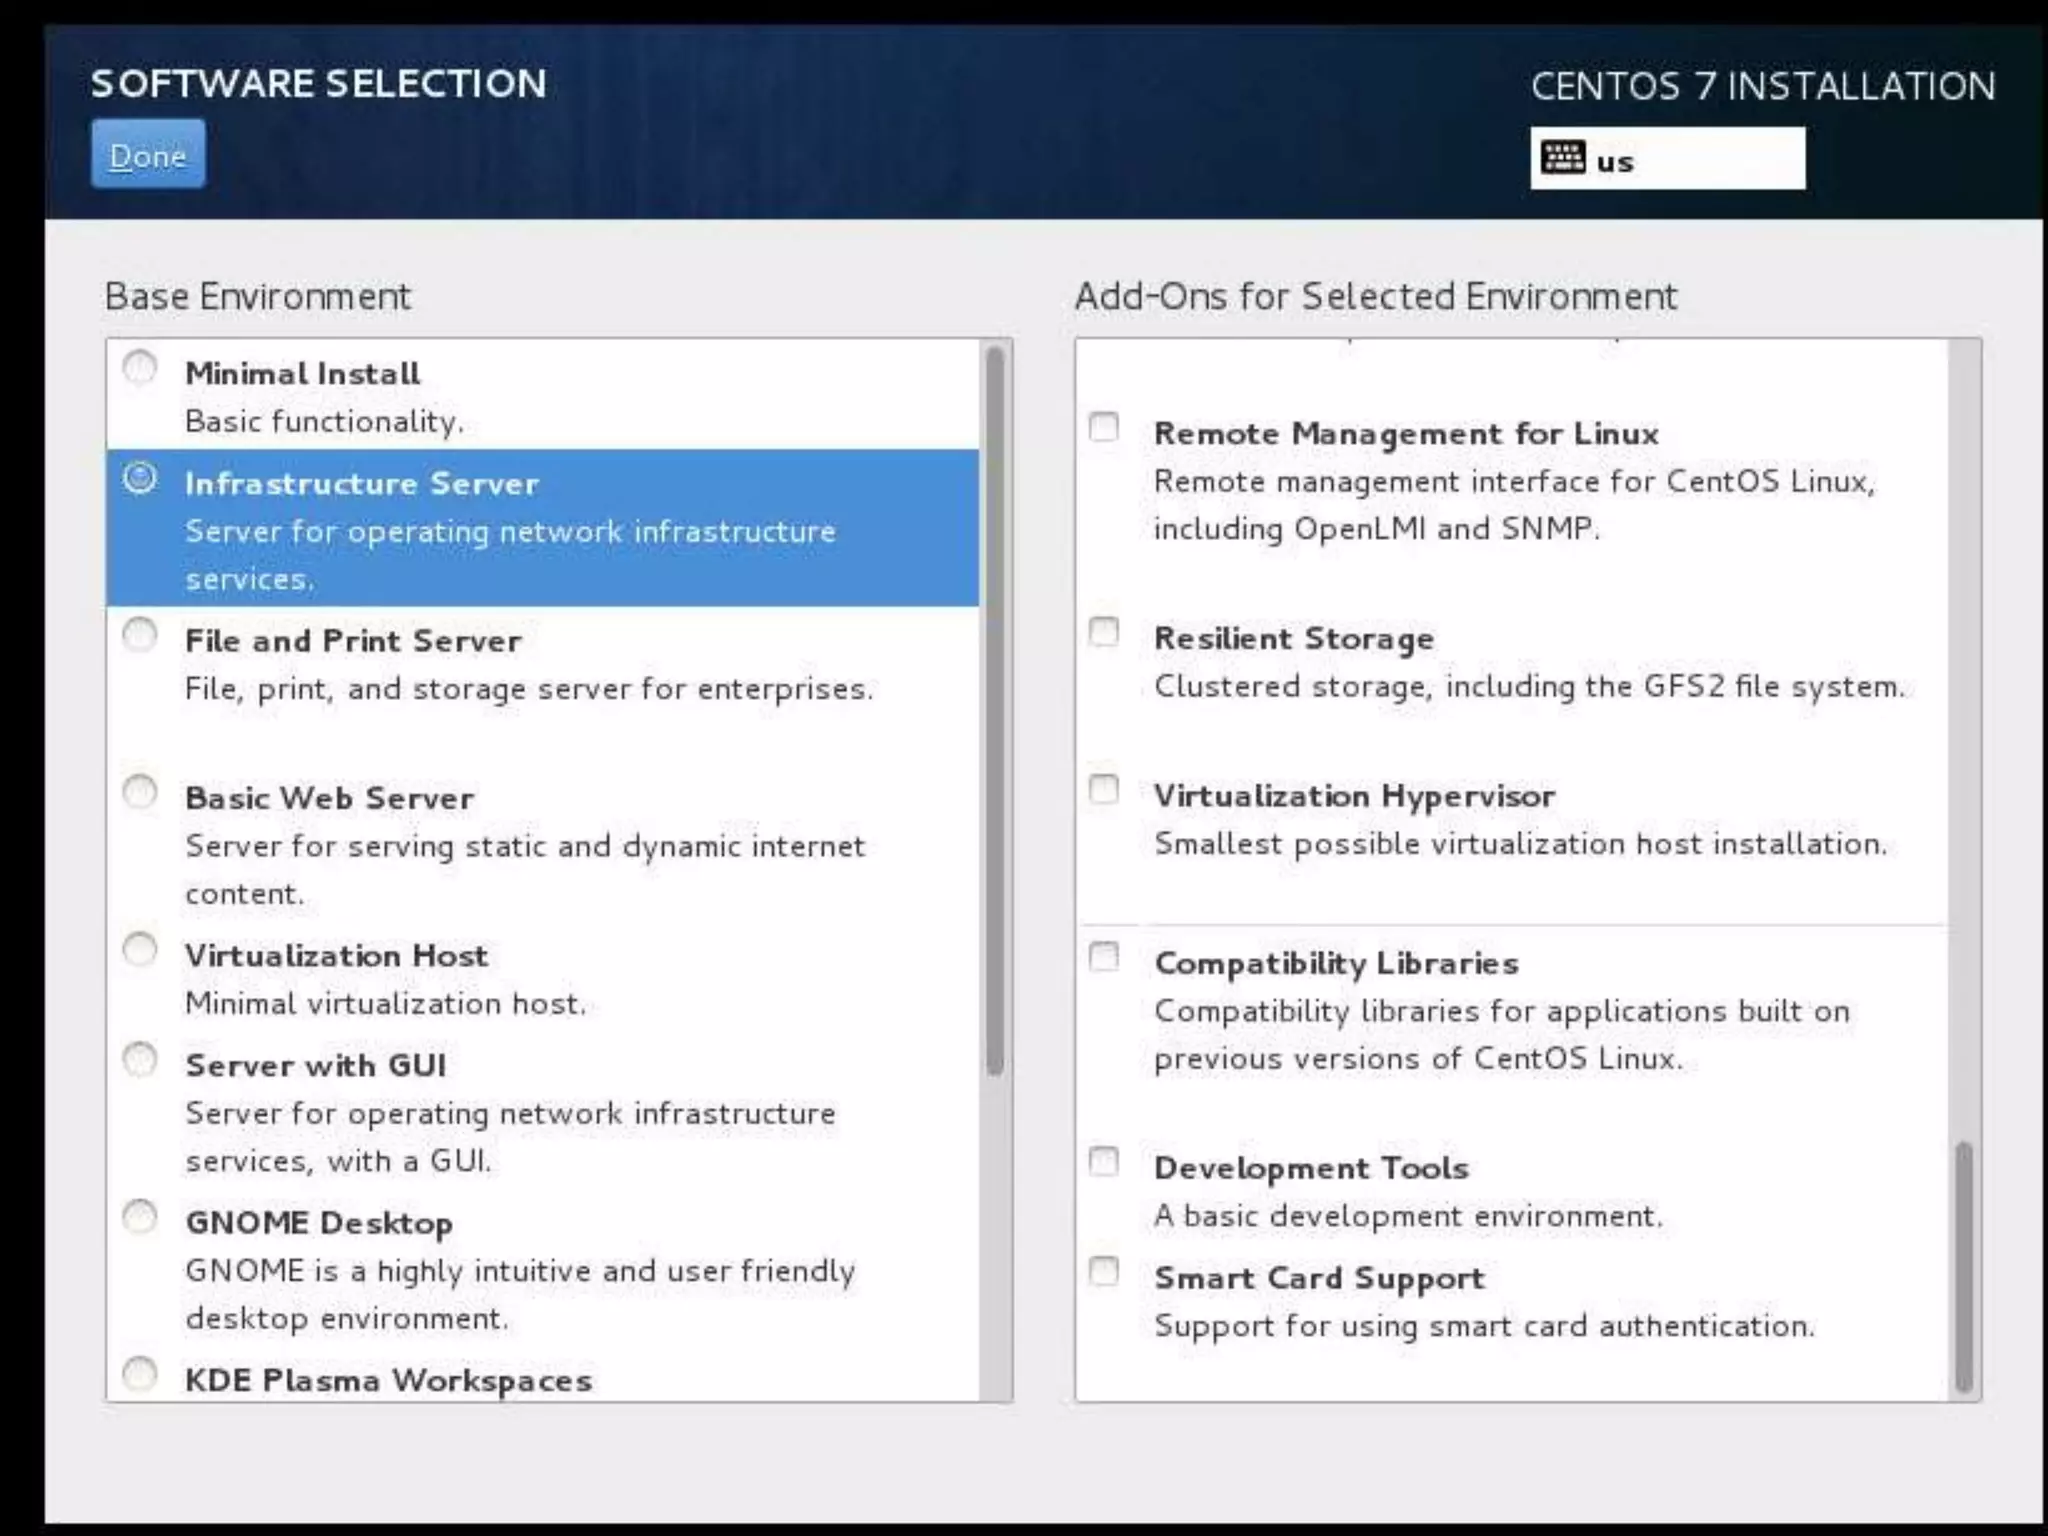Enable Smart Card Support add-on
2048x1536 pixels.
[x=1104, y=1272]
